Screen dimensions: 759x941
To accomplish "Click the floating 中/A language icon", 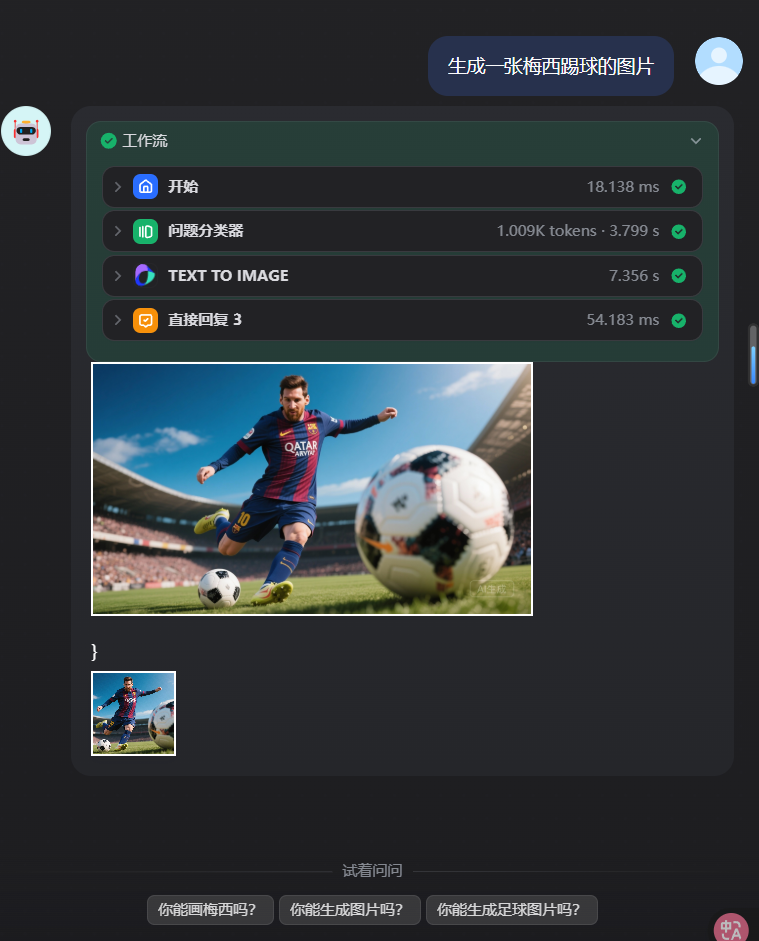I will [x=731, y=928].
